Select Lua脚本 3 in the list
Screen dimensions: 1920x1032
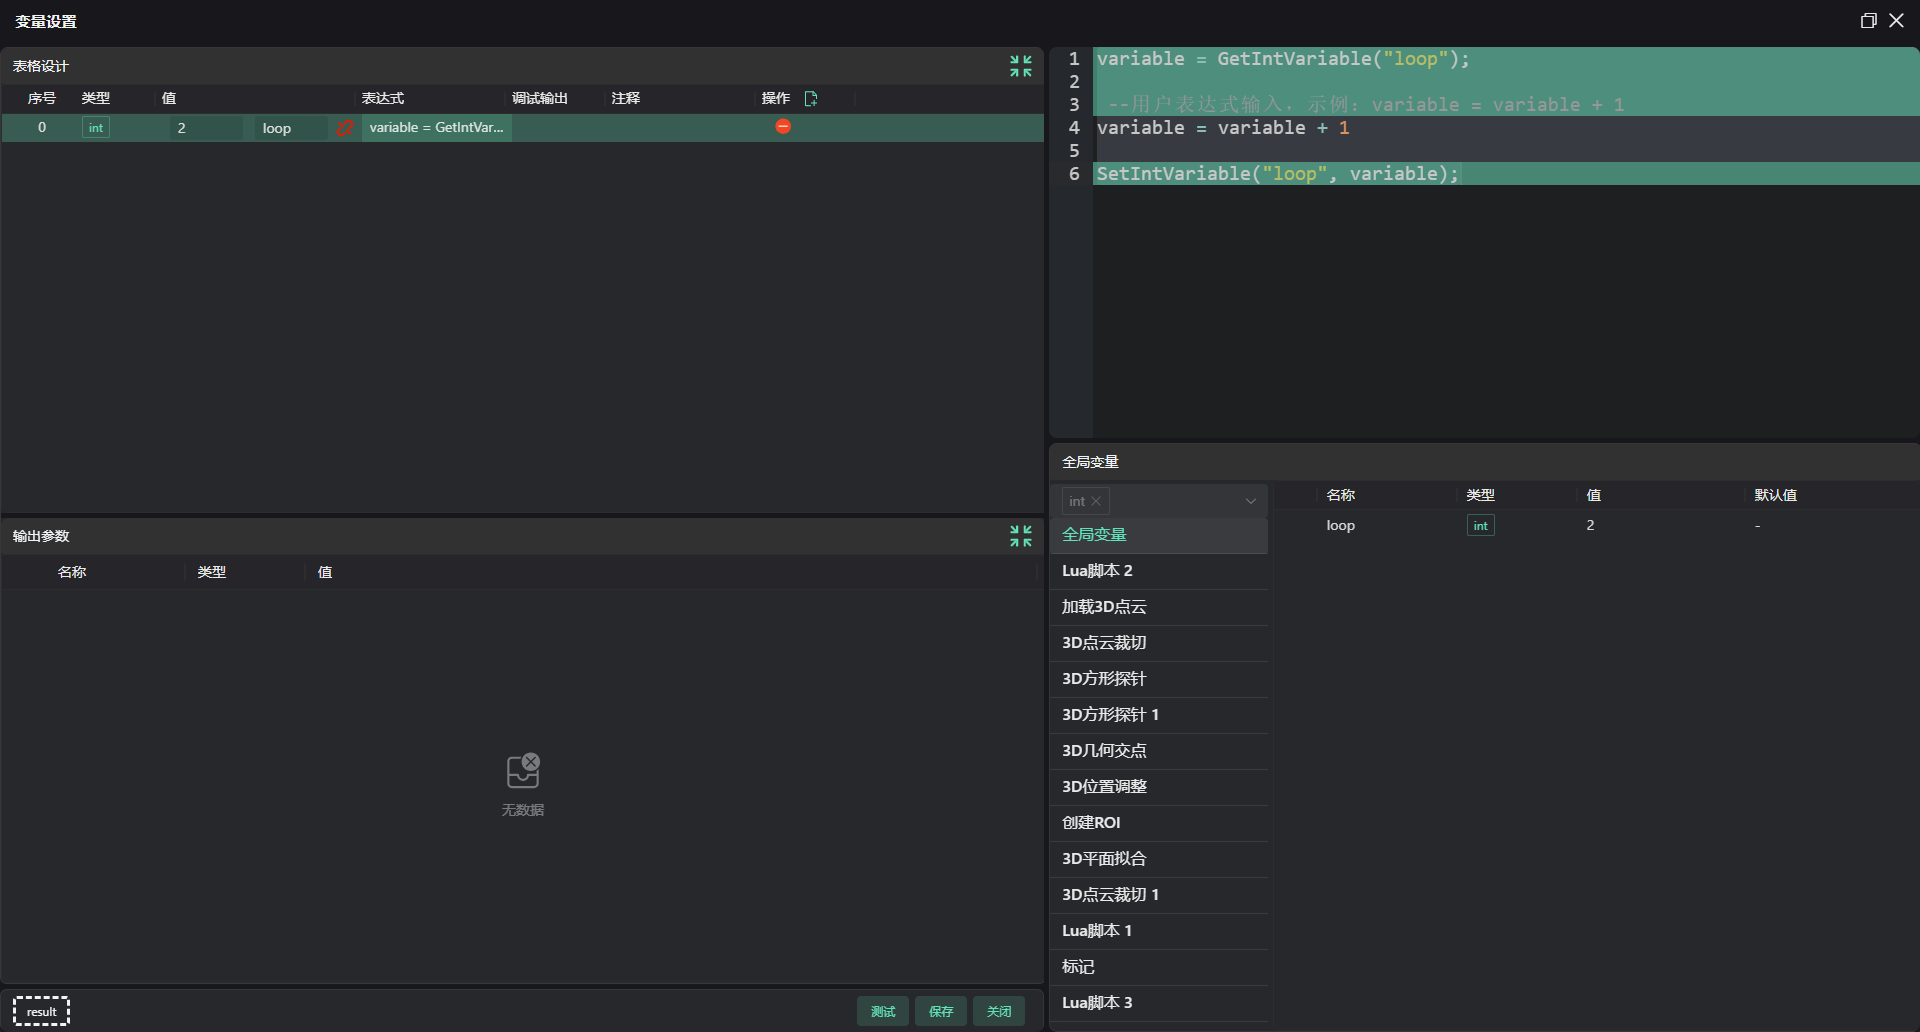tap(1159, 1003)
